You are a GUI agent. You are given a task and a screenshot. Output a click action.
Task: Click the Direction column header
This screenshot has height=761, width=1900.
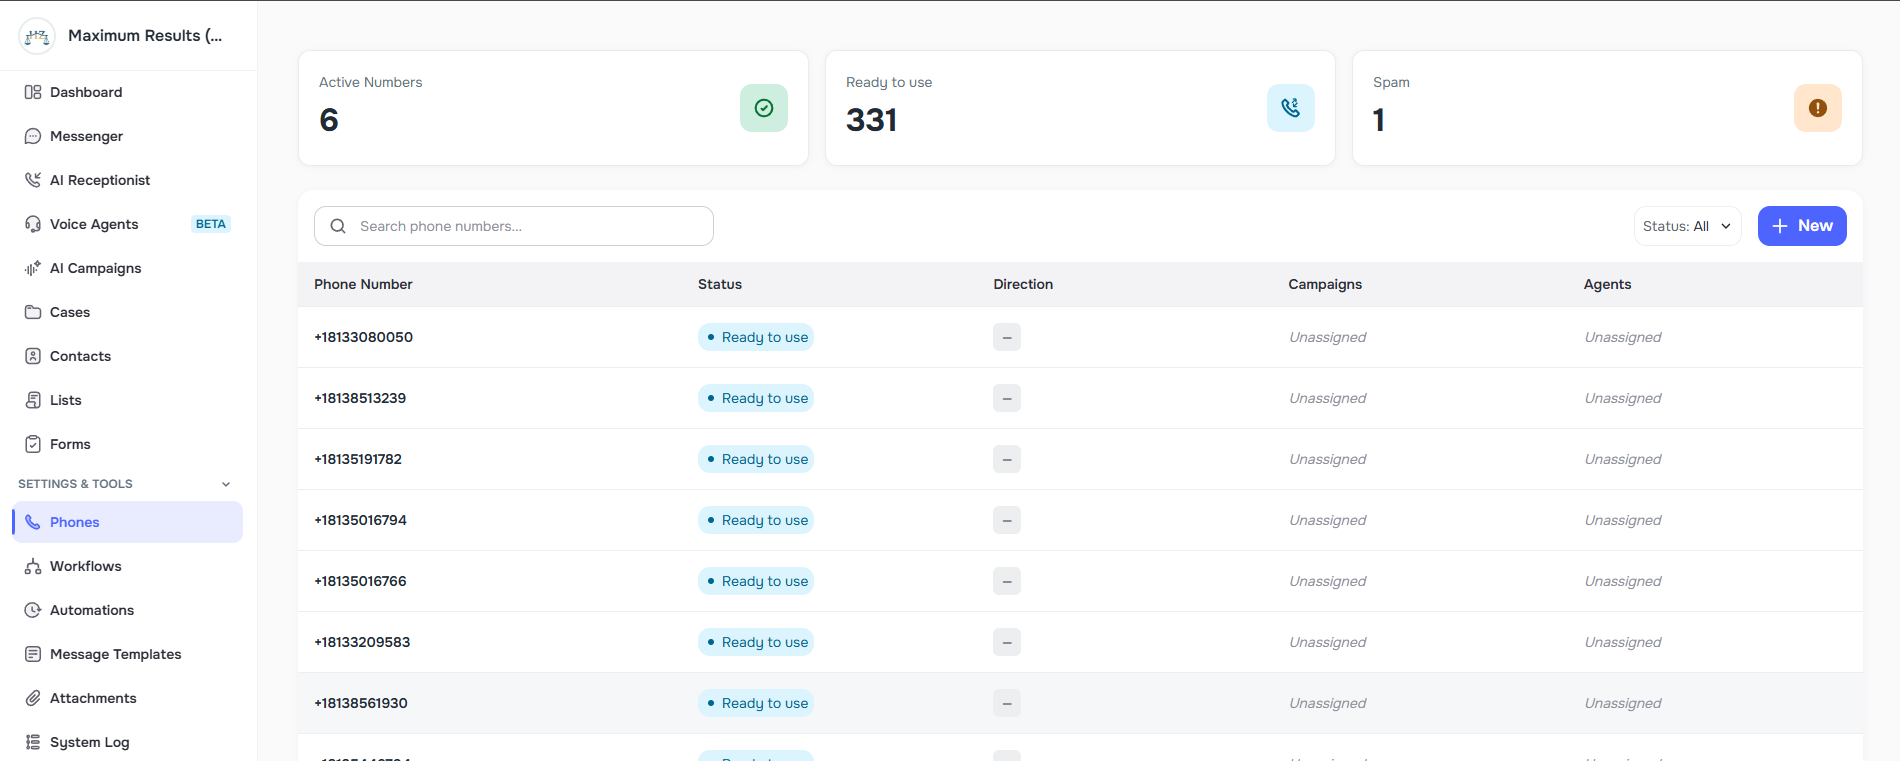tap(1023, 284)
